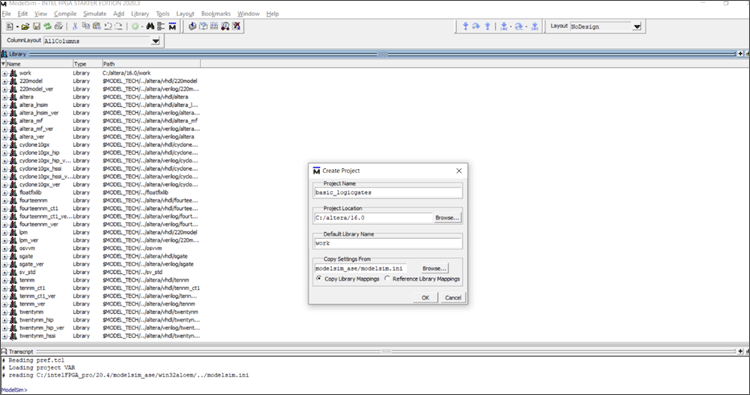The image size is (750, 395).
Task: Expand the osvvm library node
Action: click(x=5, y=248)
